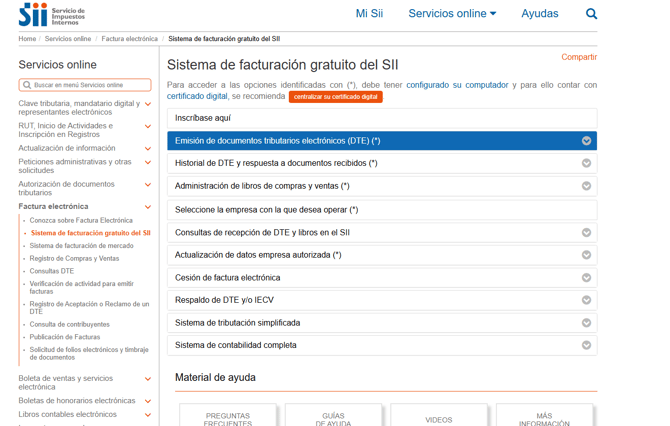This screenshot has height=426, width=670.
Task: Click the magnifier icon inside sidebar search box
Action: click(x=27, y=85)
